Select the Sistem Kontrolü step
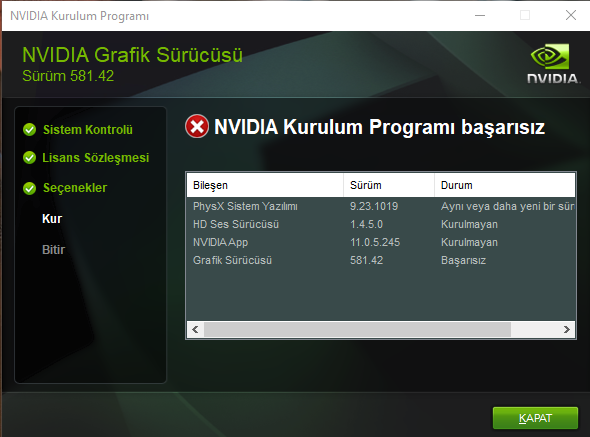590x437 pixels. [x=88, y=129]
